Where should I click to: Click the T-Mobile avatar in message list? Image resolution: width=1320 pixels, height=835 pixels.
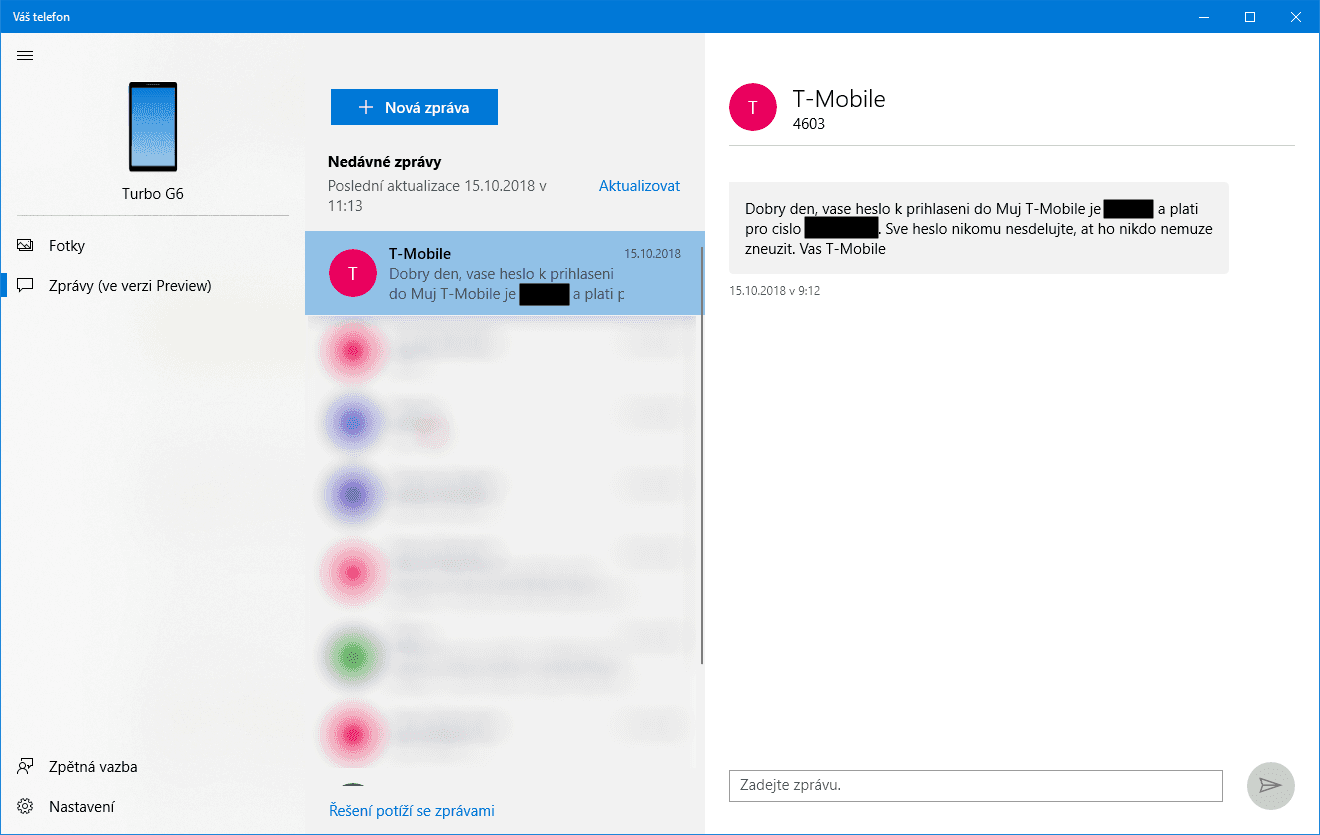[352, 272]
